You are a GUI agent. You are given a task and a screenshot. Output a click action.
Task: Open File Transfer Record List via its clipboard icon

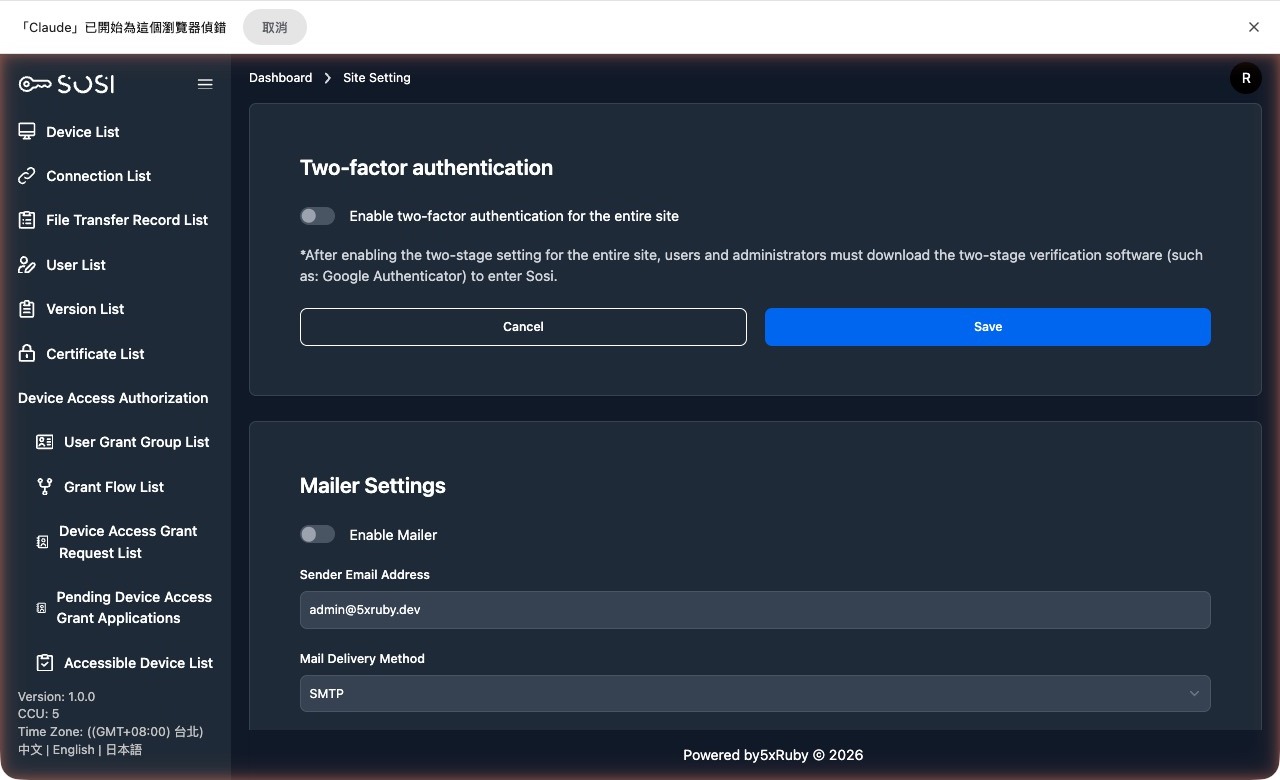(26, 220)
